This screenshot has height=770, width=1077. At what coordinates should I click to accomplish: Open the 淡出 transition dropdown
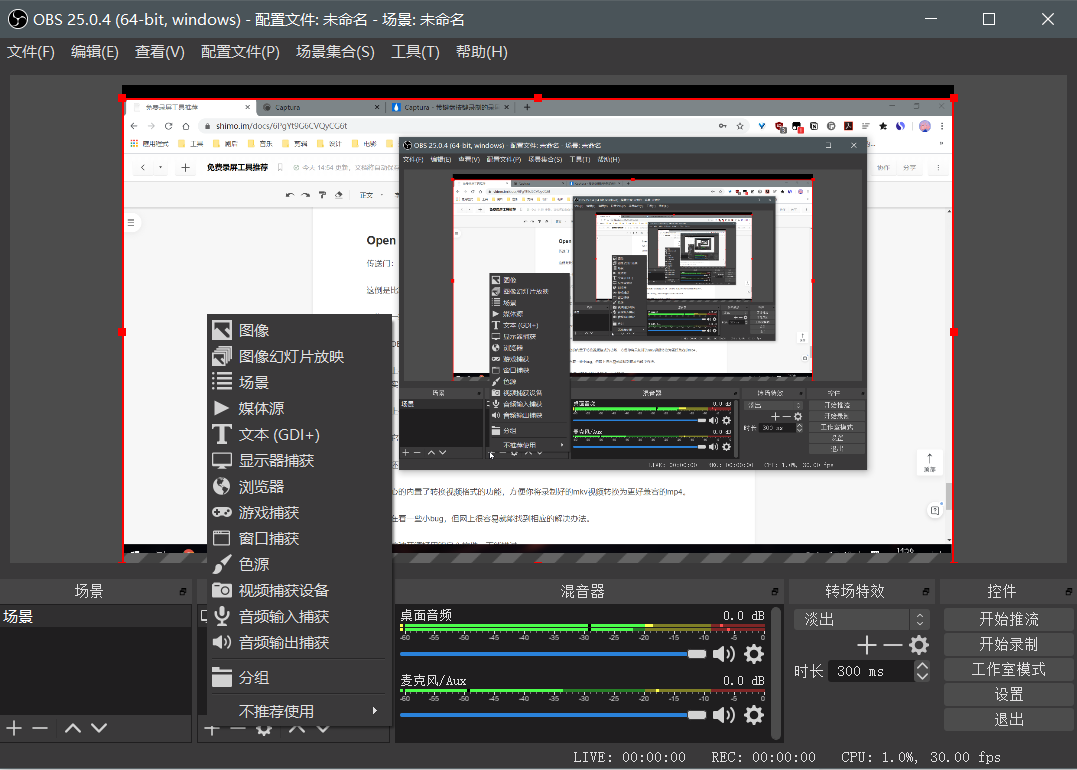tap(861, 620)
